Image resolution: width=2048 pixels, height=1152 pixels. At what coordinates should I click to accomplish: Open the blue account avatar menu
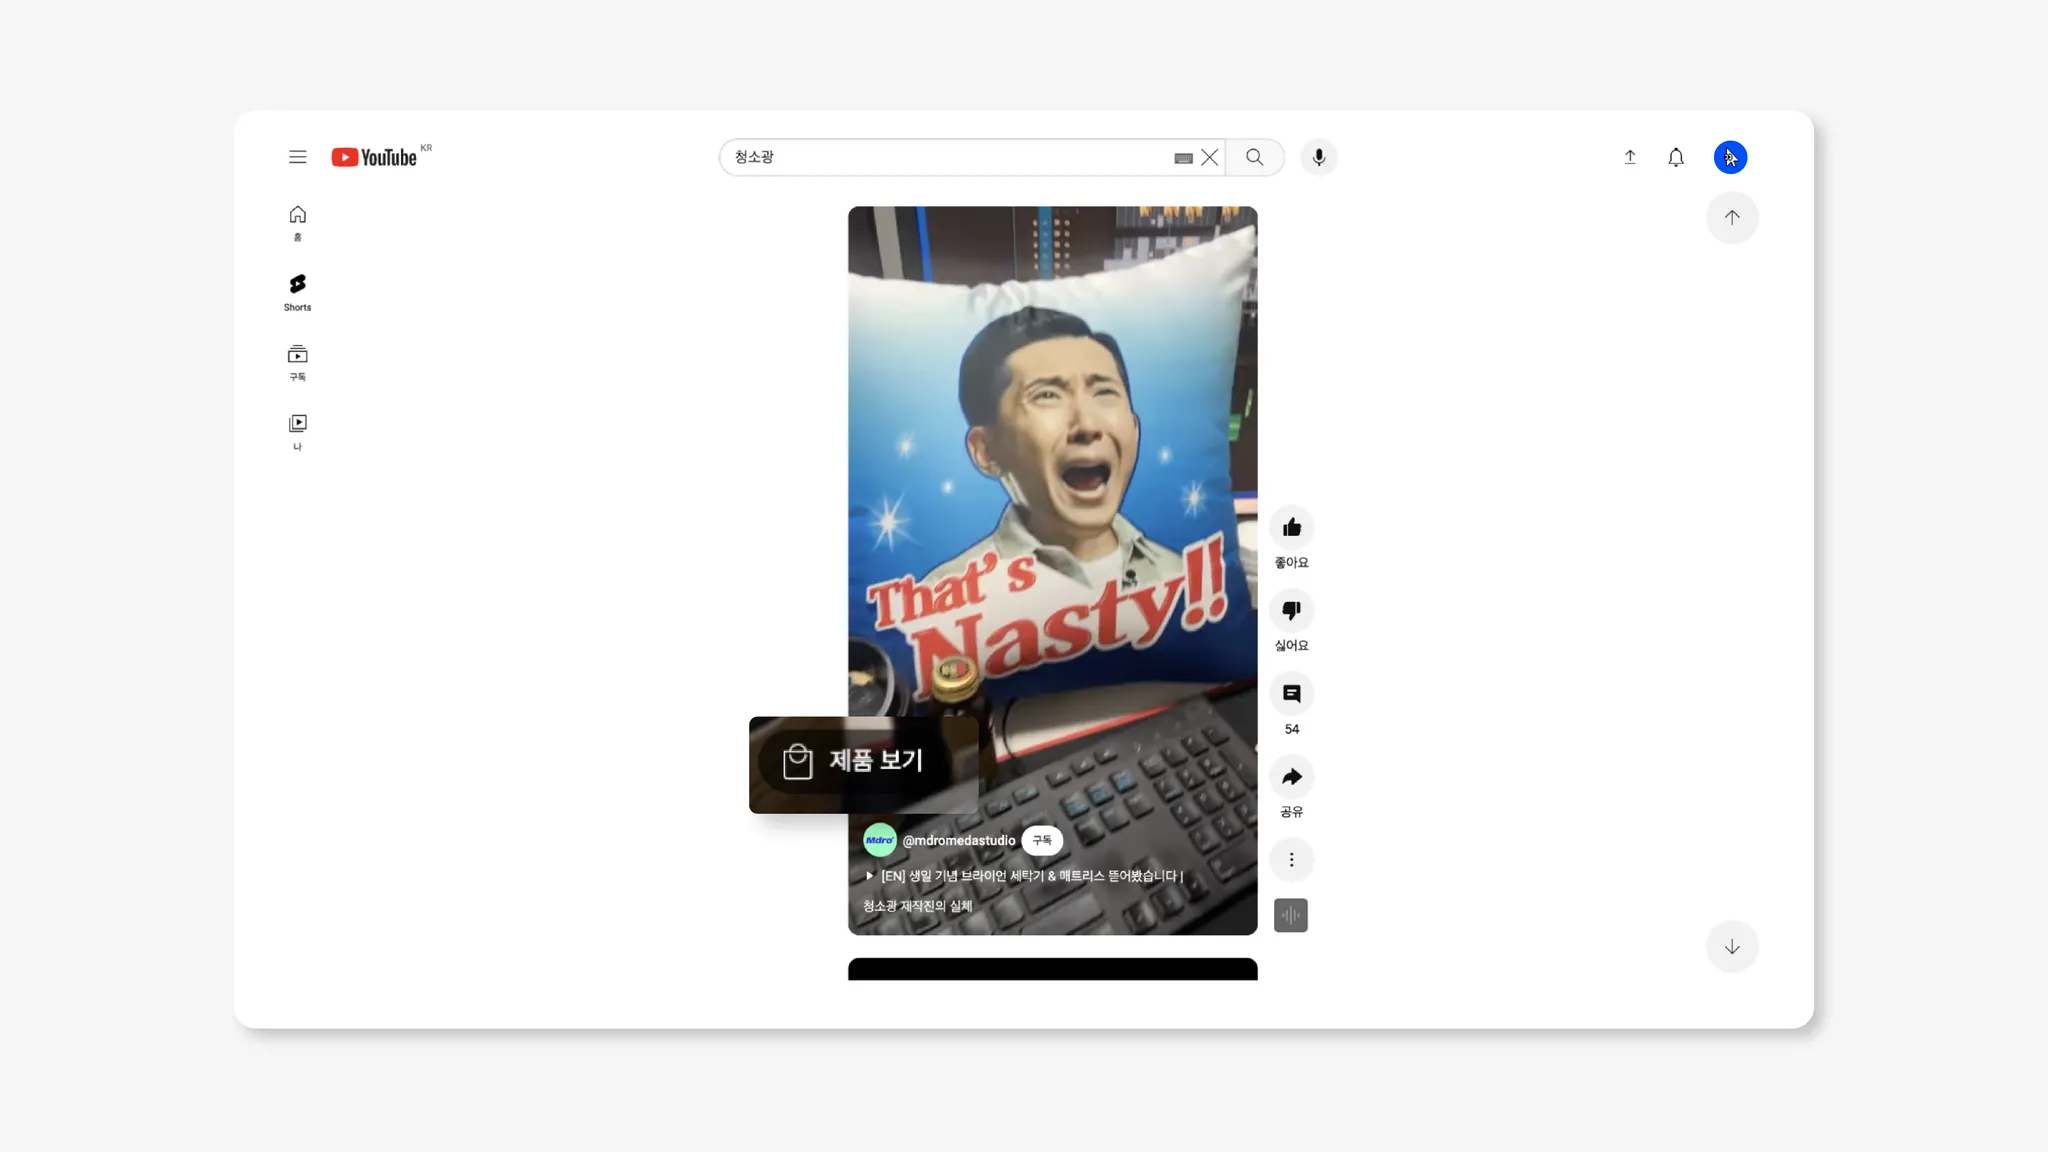1730,157
